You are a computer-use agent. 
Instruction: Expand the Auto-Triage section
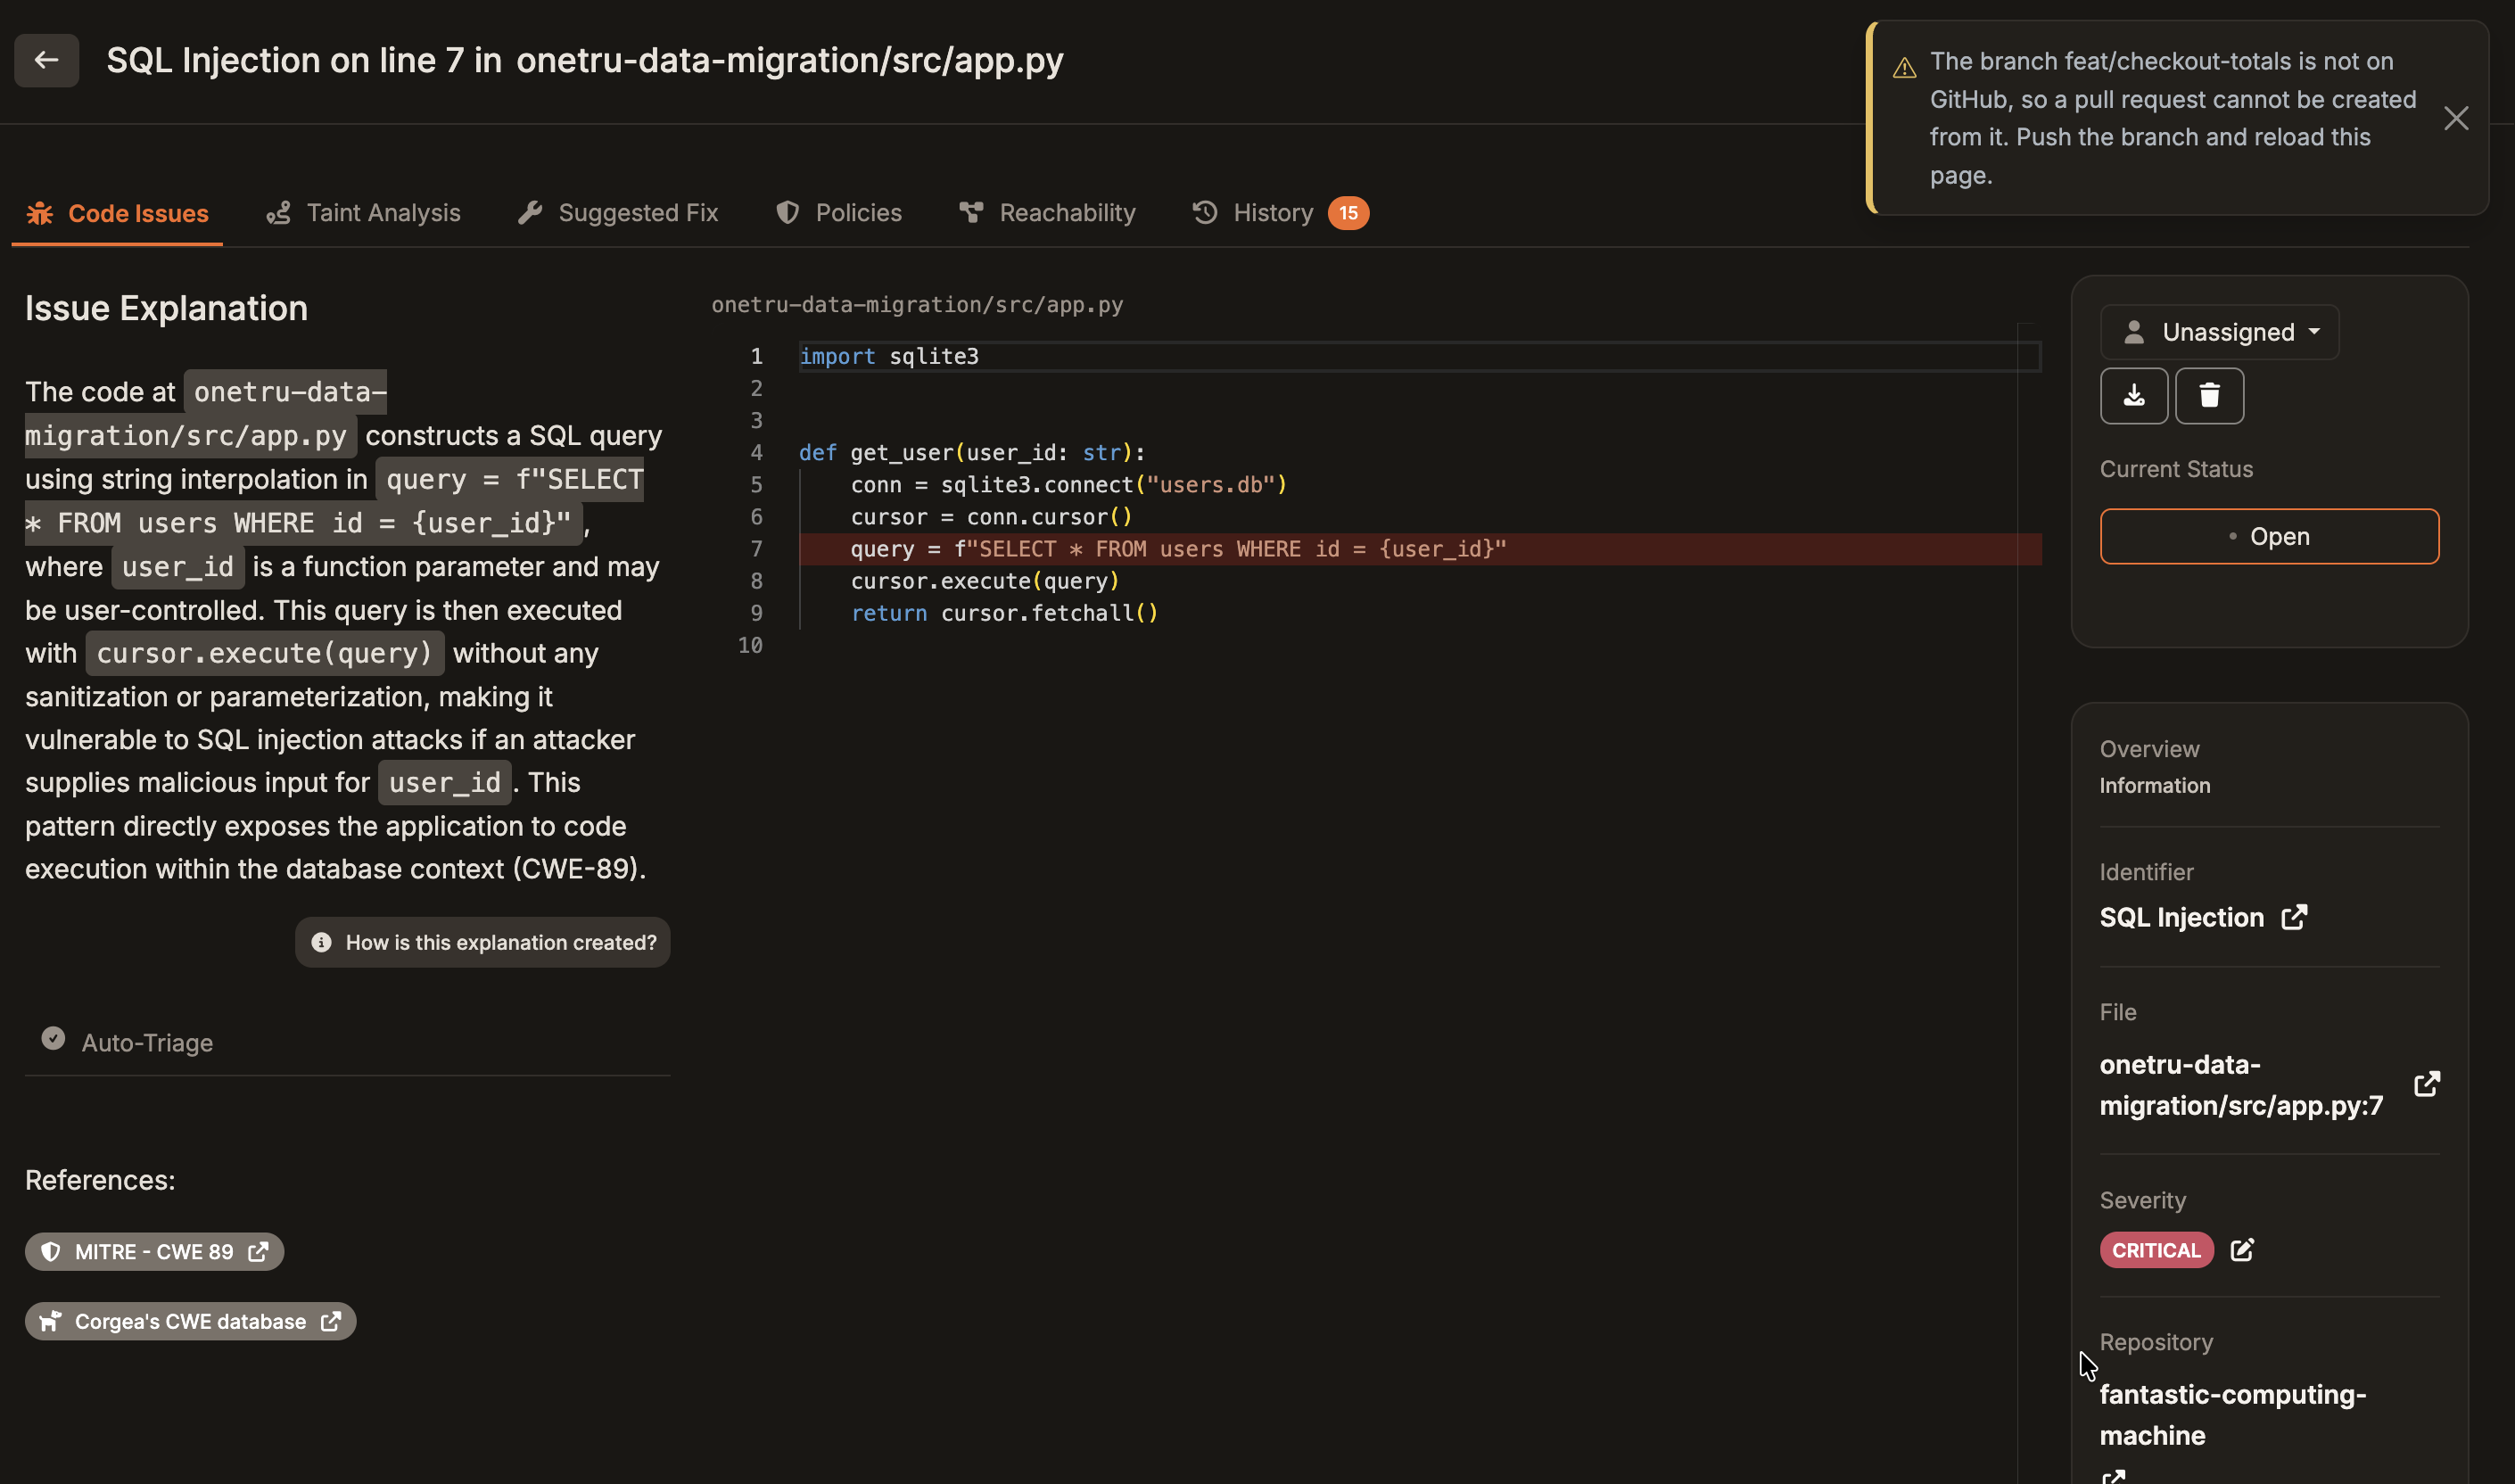tap(347, 1042)
